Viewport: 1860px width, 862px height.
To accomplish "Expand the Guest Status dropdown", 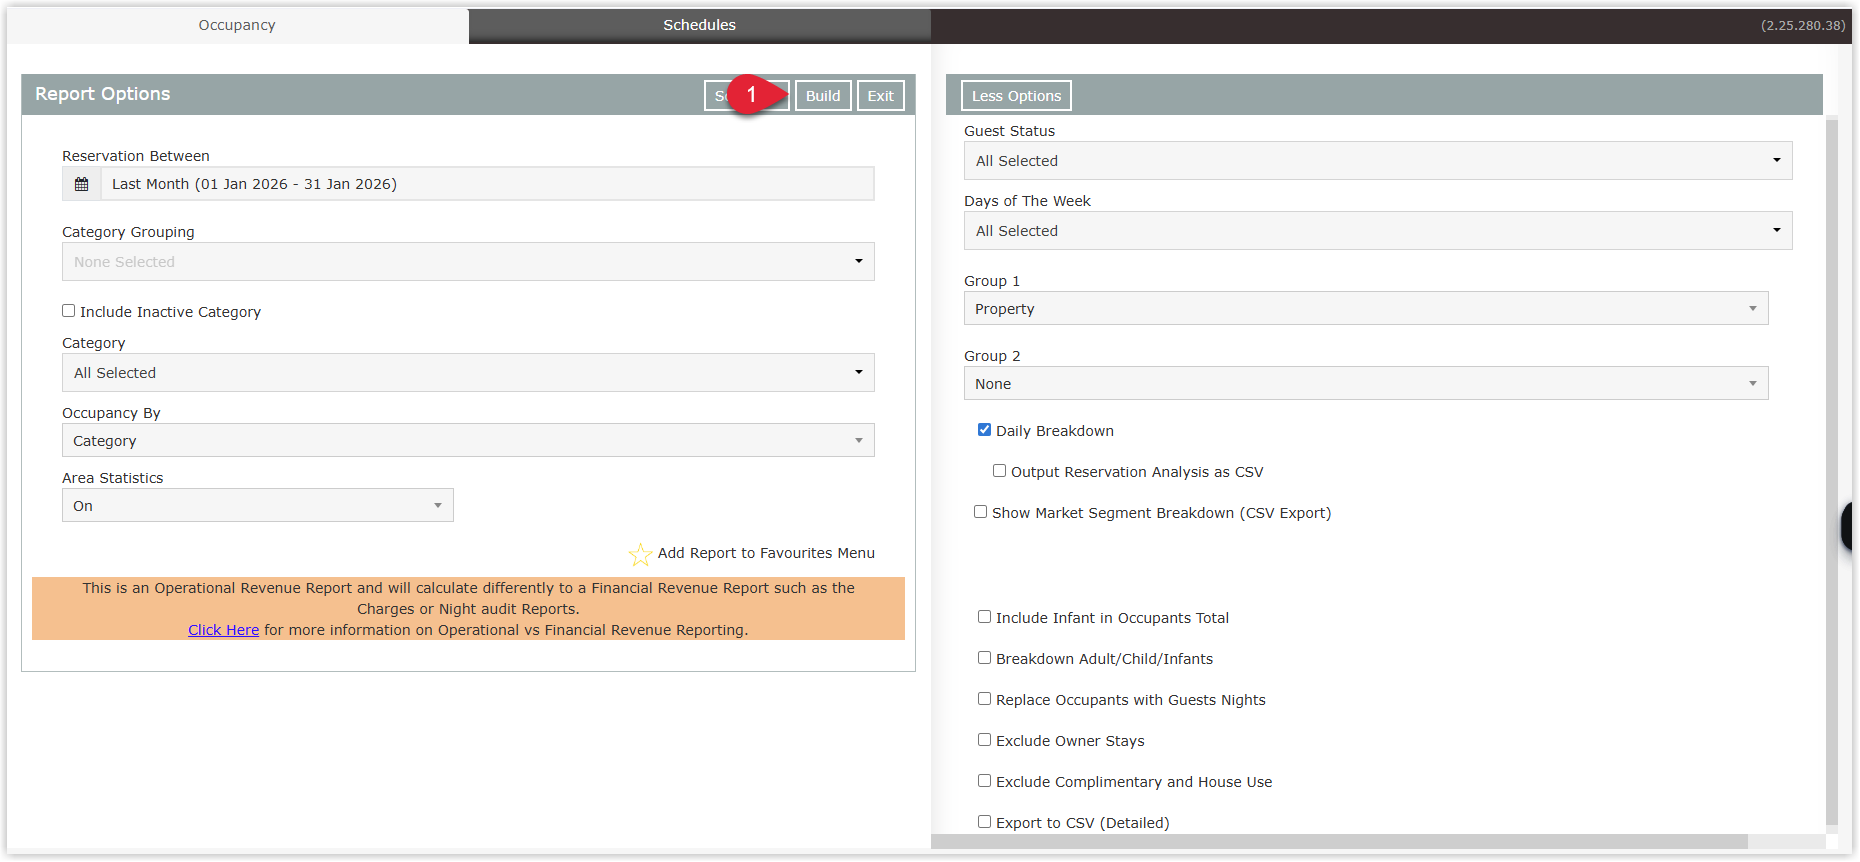I will point(1378,161).
